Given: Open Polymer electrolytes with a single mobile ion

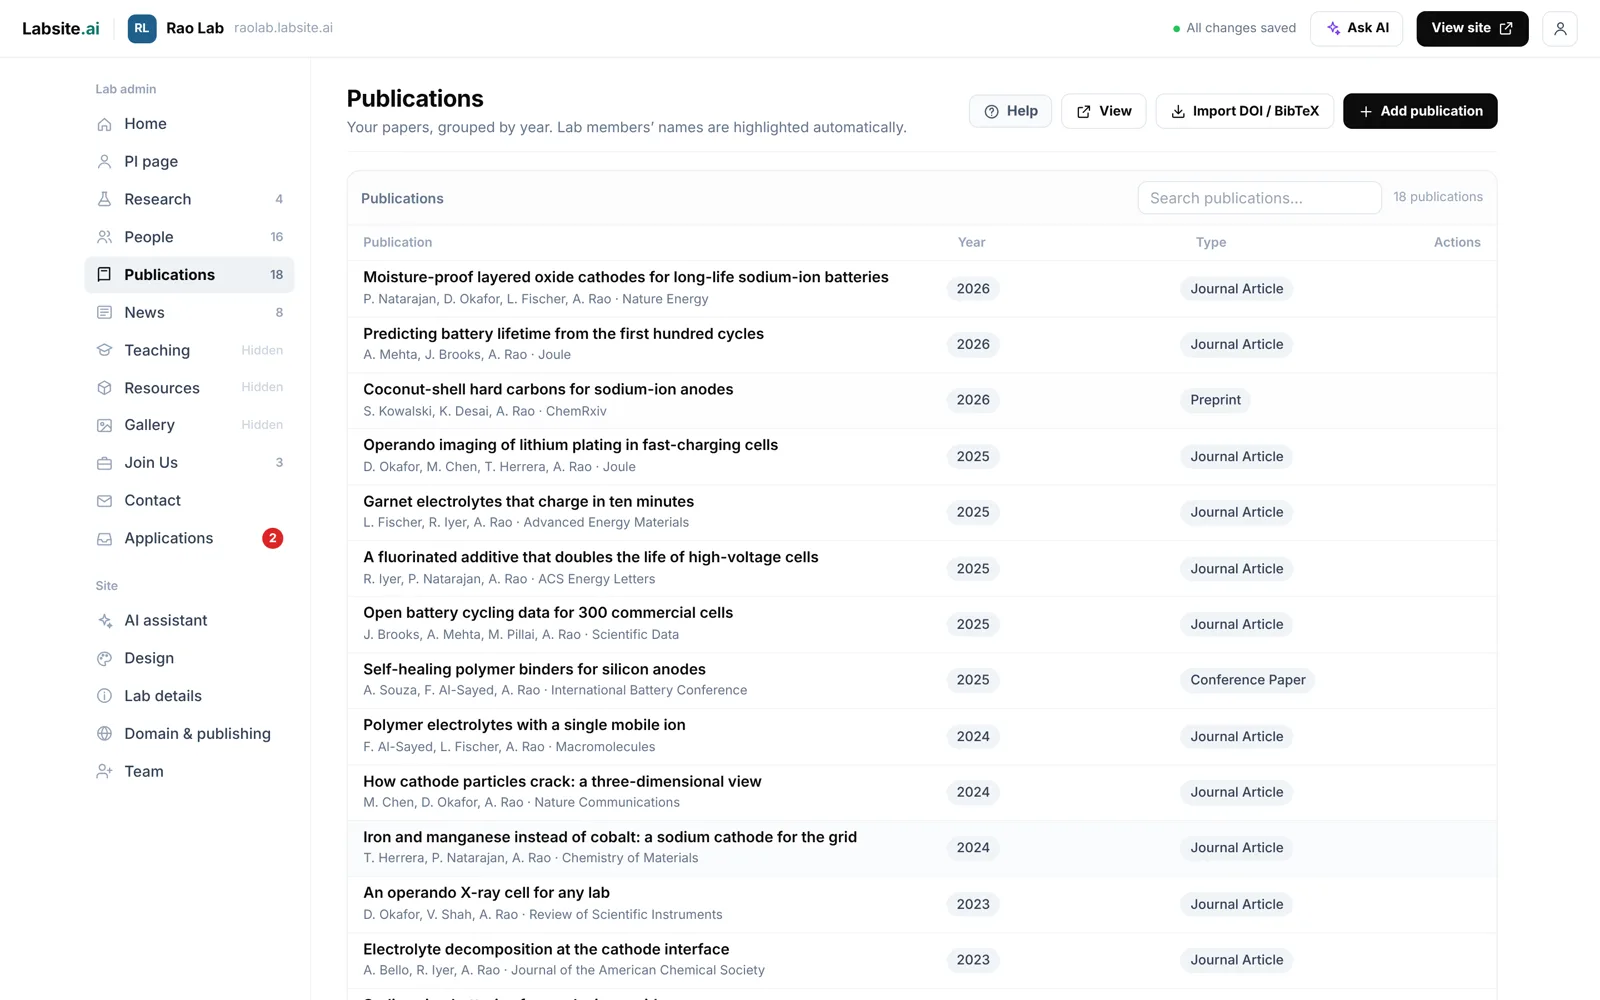Looking at the screenshot, I should (524, 725).
